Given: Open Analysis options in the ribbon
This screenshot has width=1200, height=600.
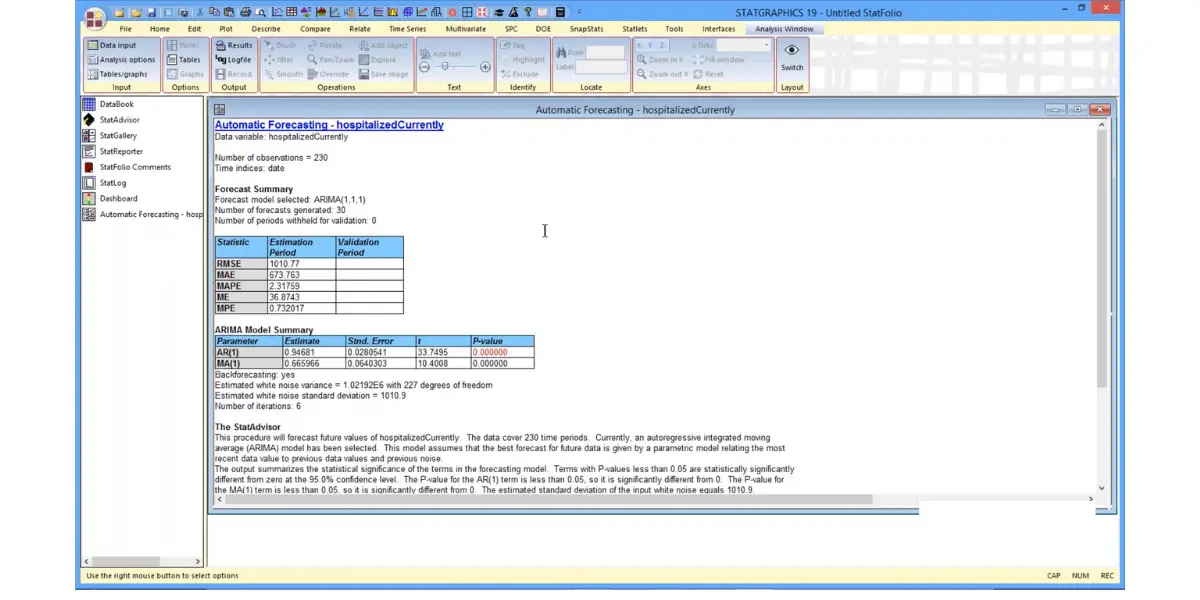Looking at the screenshot, I should (x=120, y=60).
